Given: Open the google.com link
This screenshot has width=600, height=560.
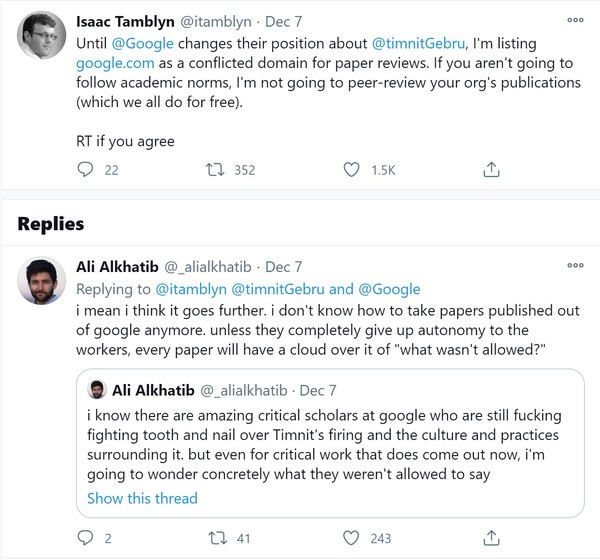Looking at the screenshot, I should coord(114,64).
